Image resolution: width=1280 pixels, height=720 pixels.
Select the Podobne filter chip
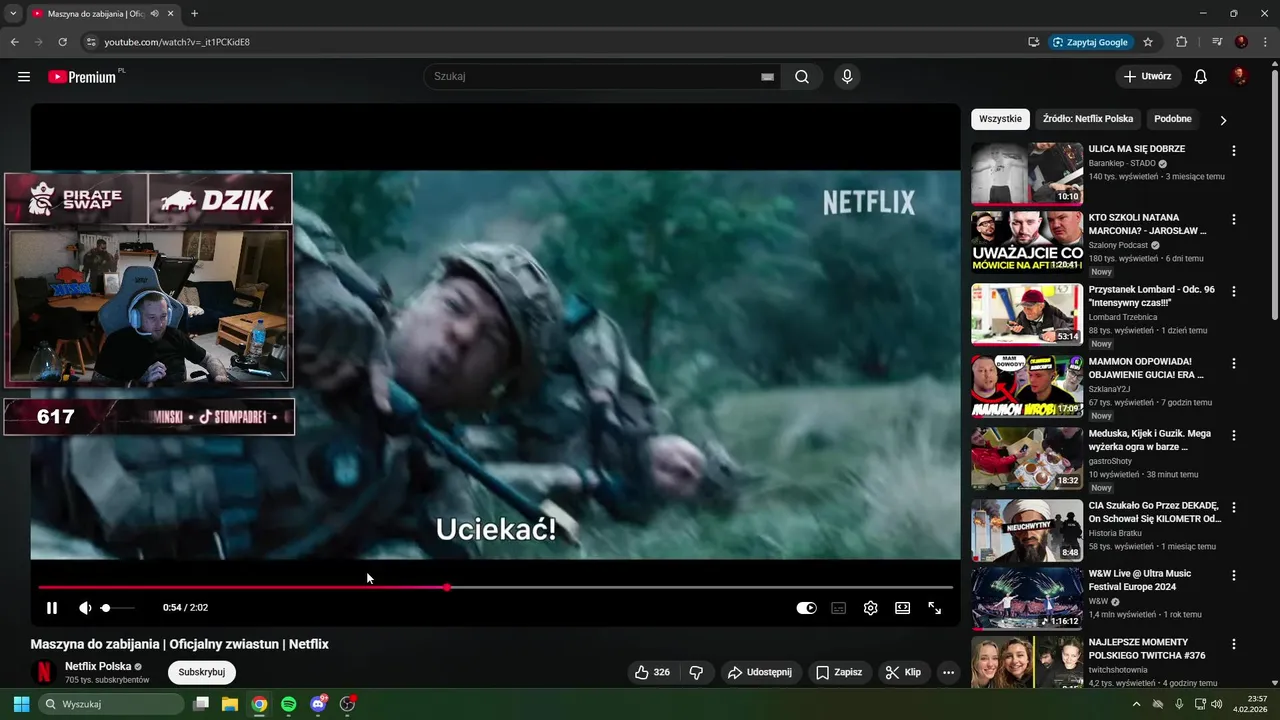coord(1173,119)
